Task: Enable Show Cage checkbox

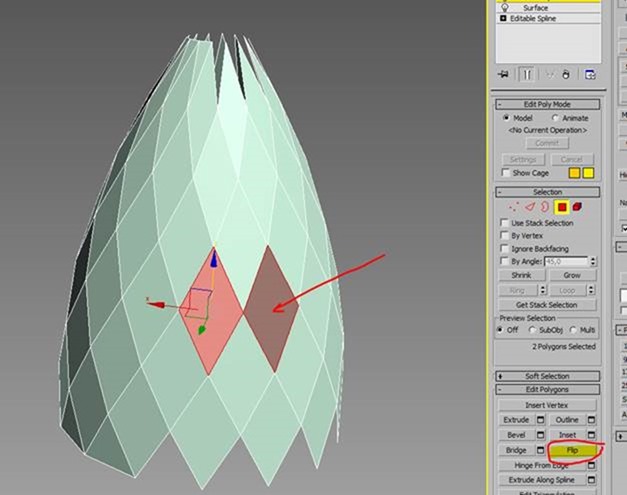Action: [506, 173]
